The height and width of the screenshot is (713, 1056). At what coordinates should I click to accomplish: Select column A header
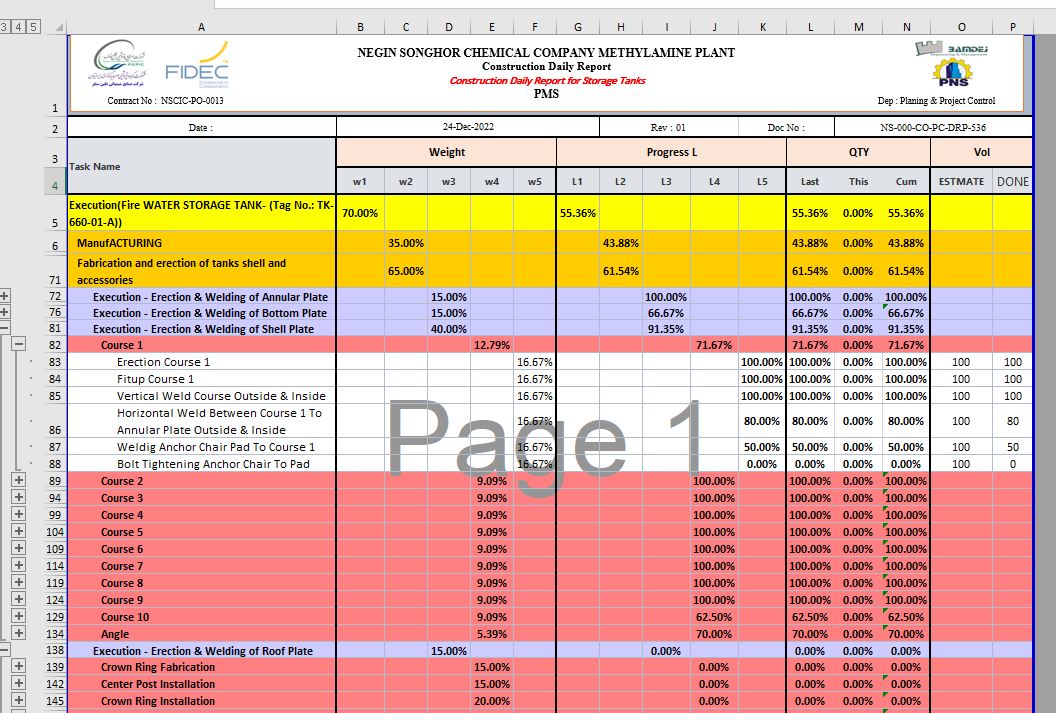coord(201,26)
